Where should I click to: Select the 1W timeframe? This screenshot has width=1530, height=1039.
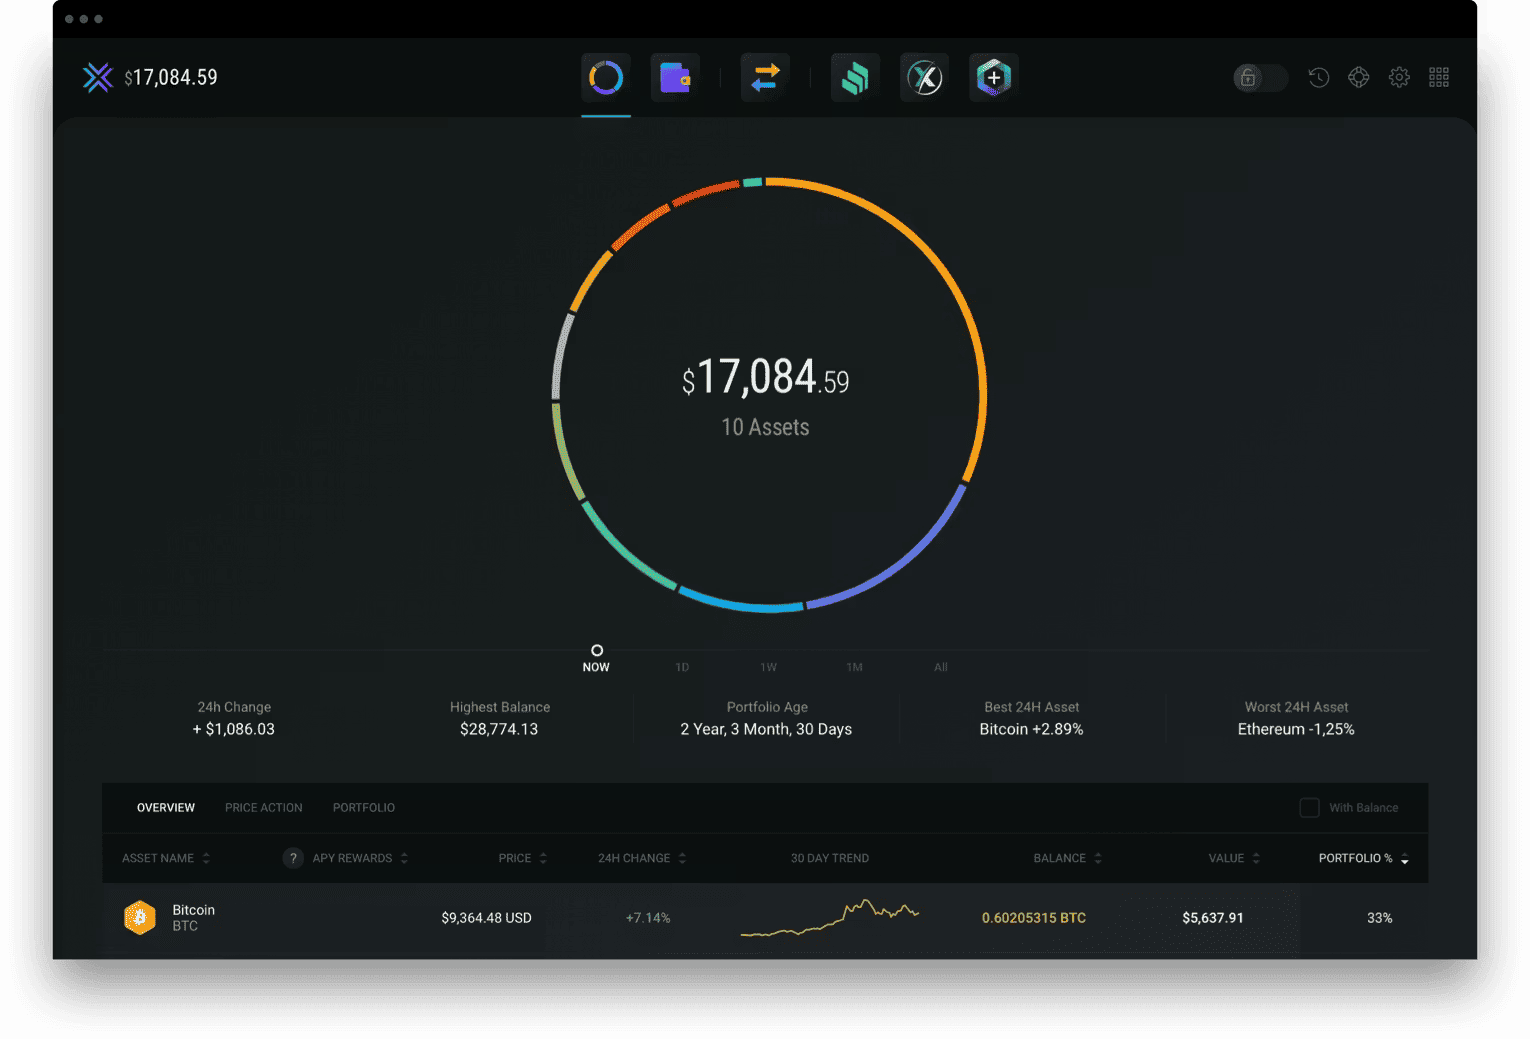point(768,666)
